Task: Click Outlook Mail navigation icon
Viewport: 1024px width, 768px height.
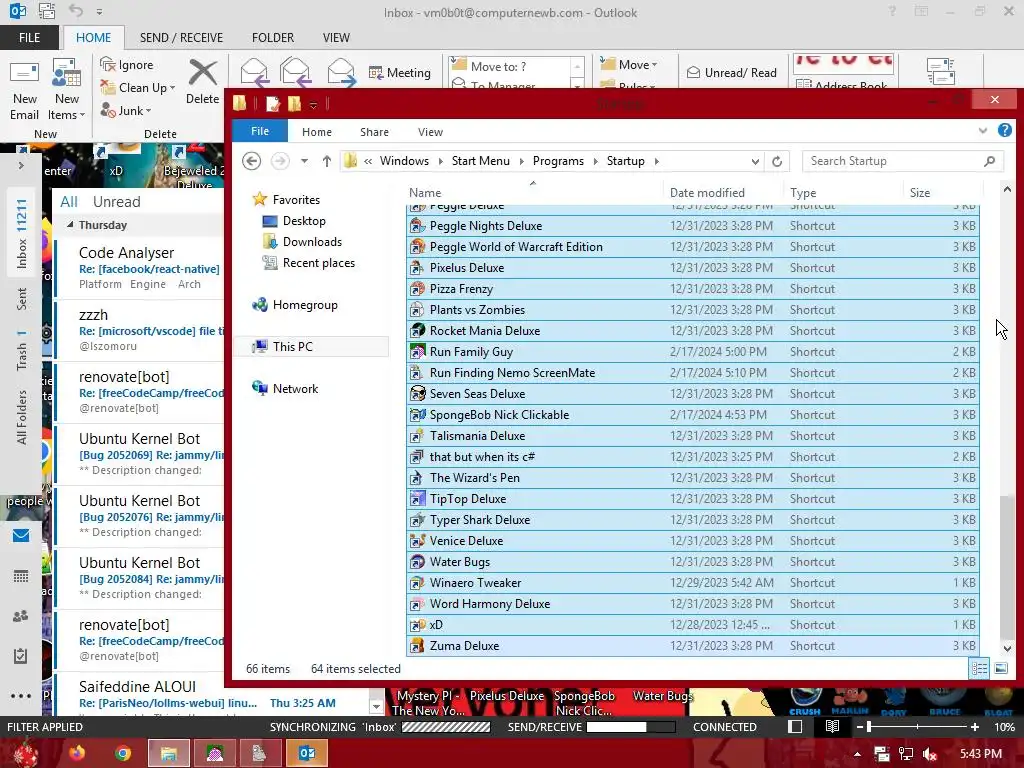Action: pos(21,536)
